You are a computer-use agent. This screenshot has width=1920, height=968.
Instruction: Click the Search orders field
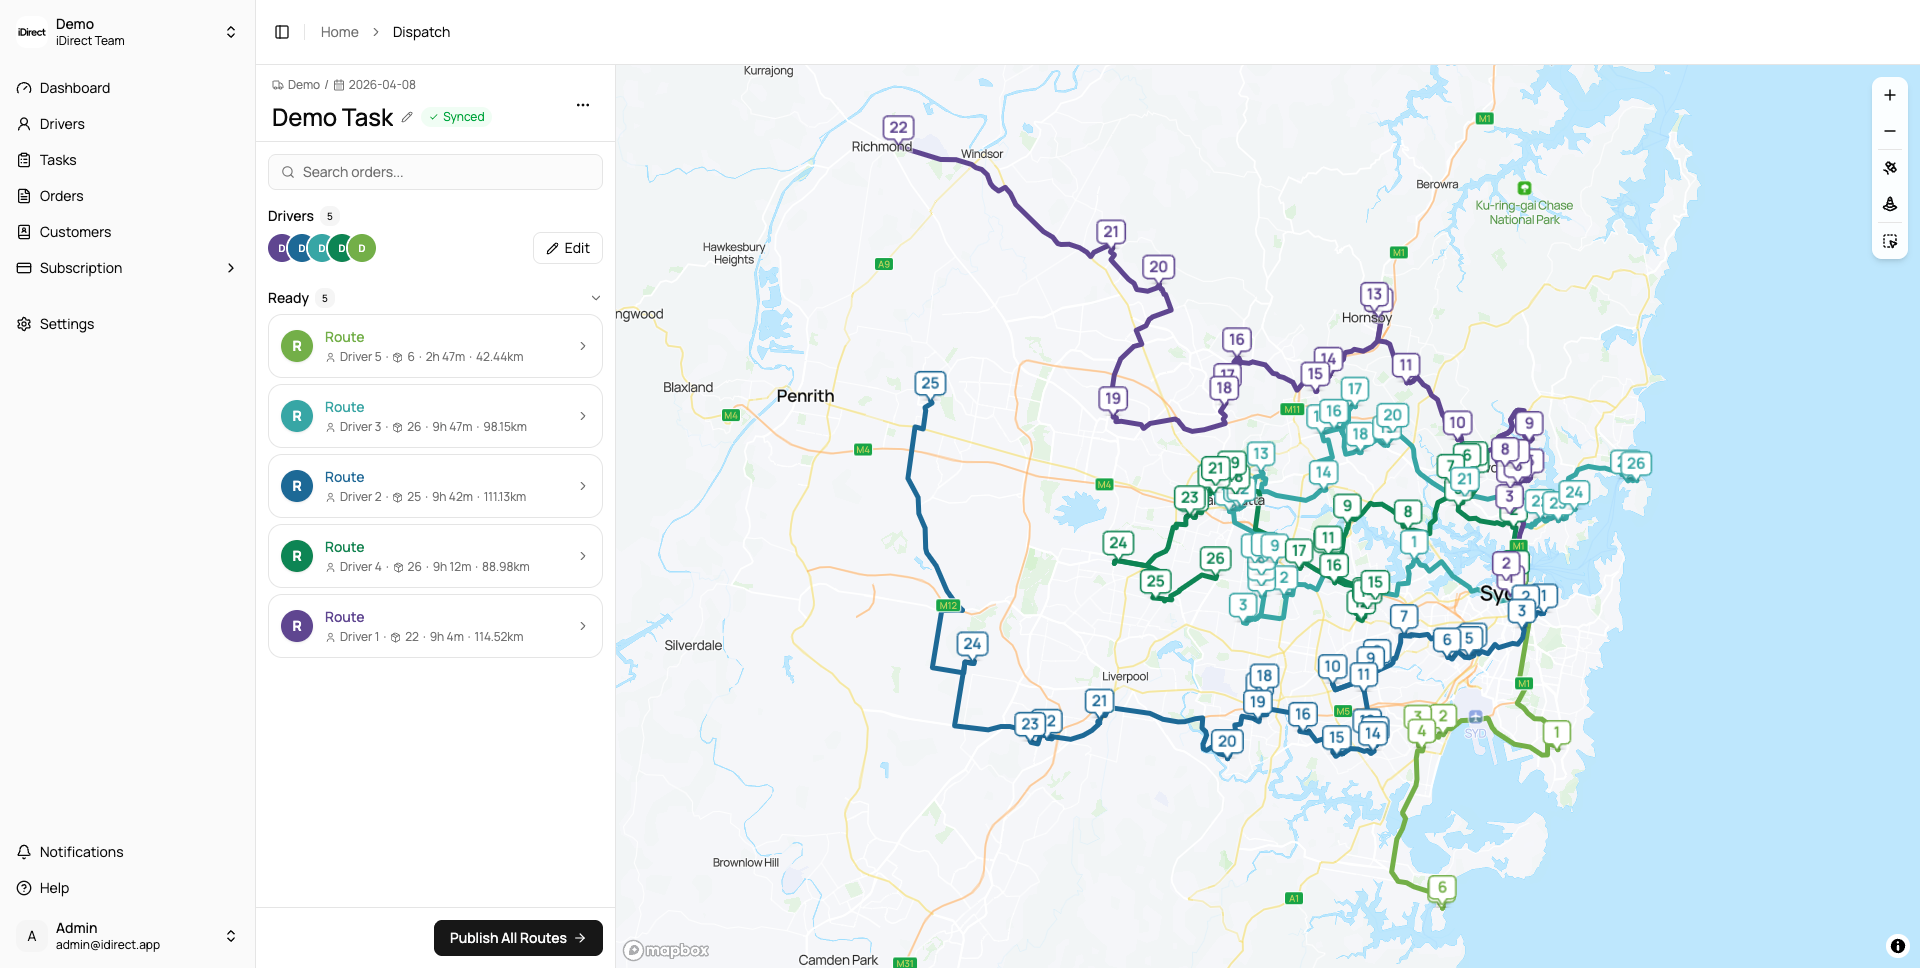(435, 172)
